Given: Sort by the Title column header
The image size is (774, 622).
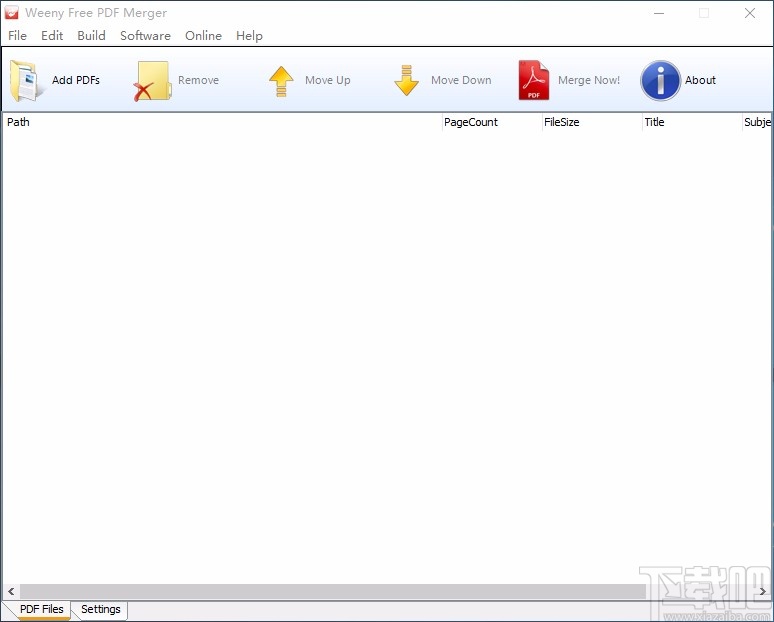Looking at the screenshot, I should (692, 122).
